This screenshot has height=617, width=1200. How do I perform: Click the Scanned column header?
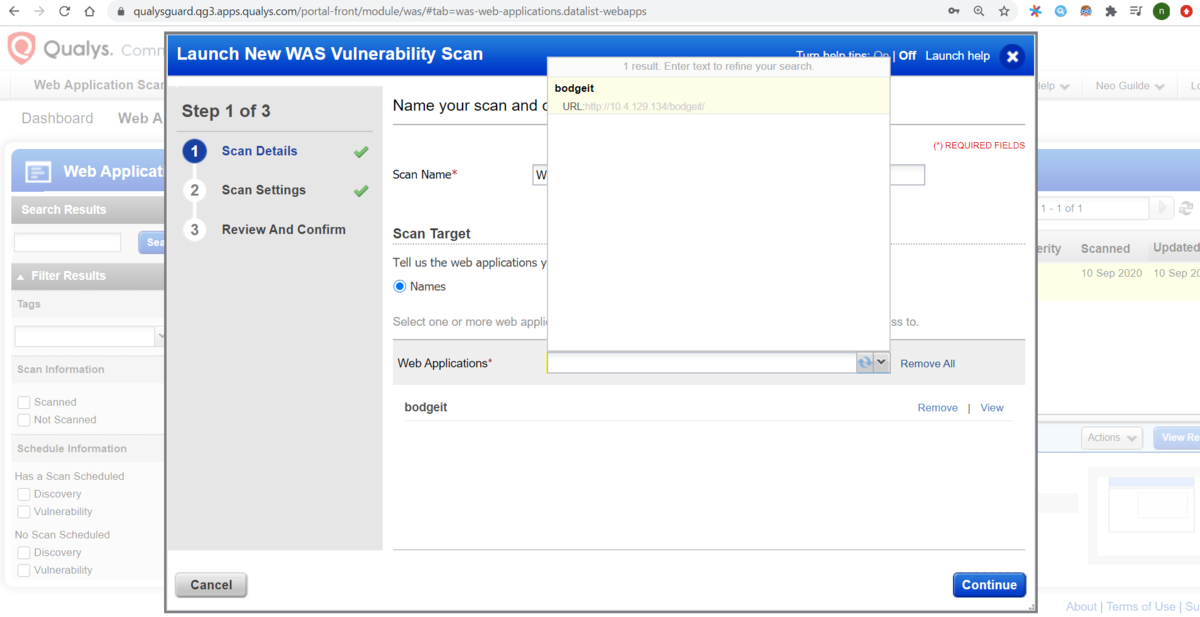coord(1105,248)
